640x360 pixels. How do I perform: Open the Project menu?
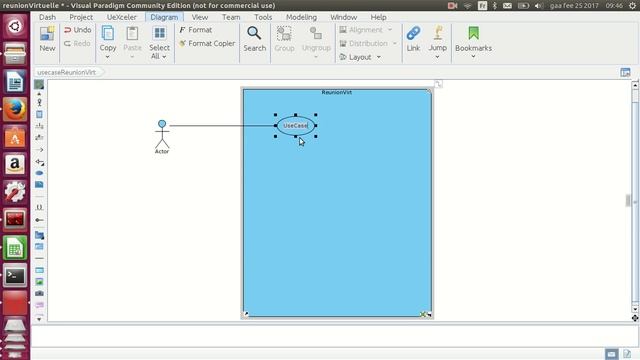pyautogui.click(x=81, y=17)
